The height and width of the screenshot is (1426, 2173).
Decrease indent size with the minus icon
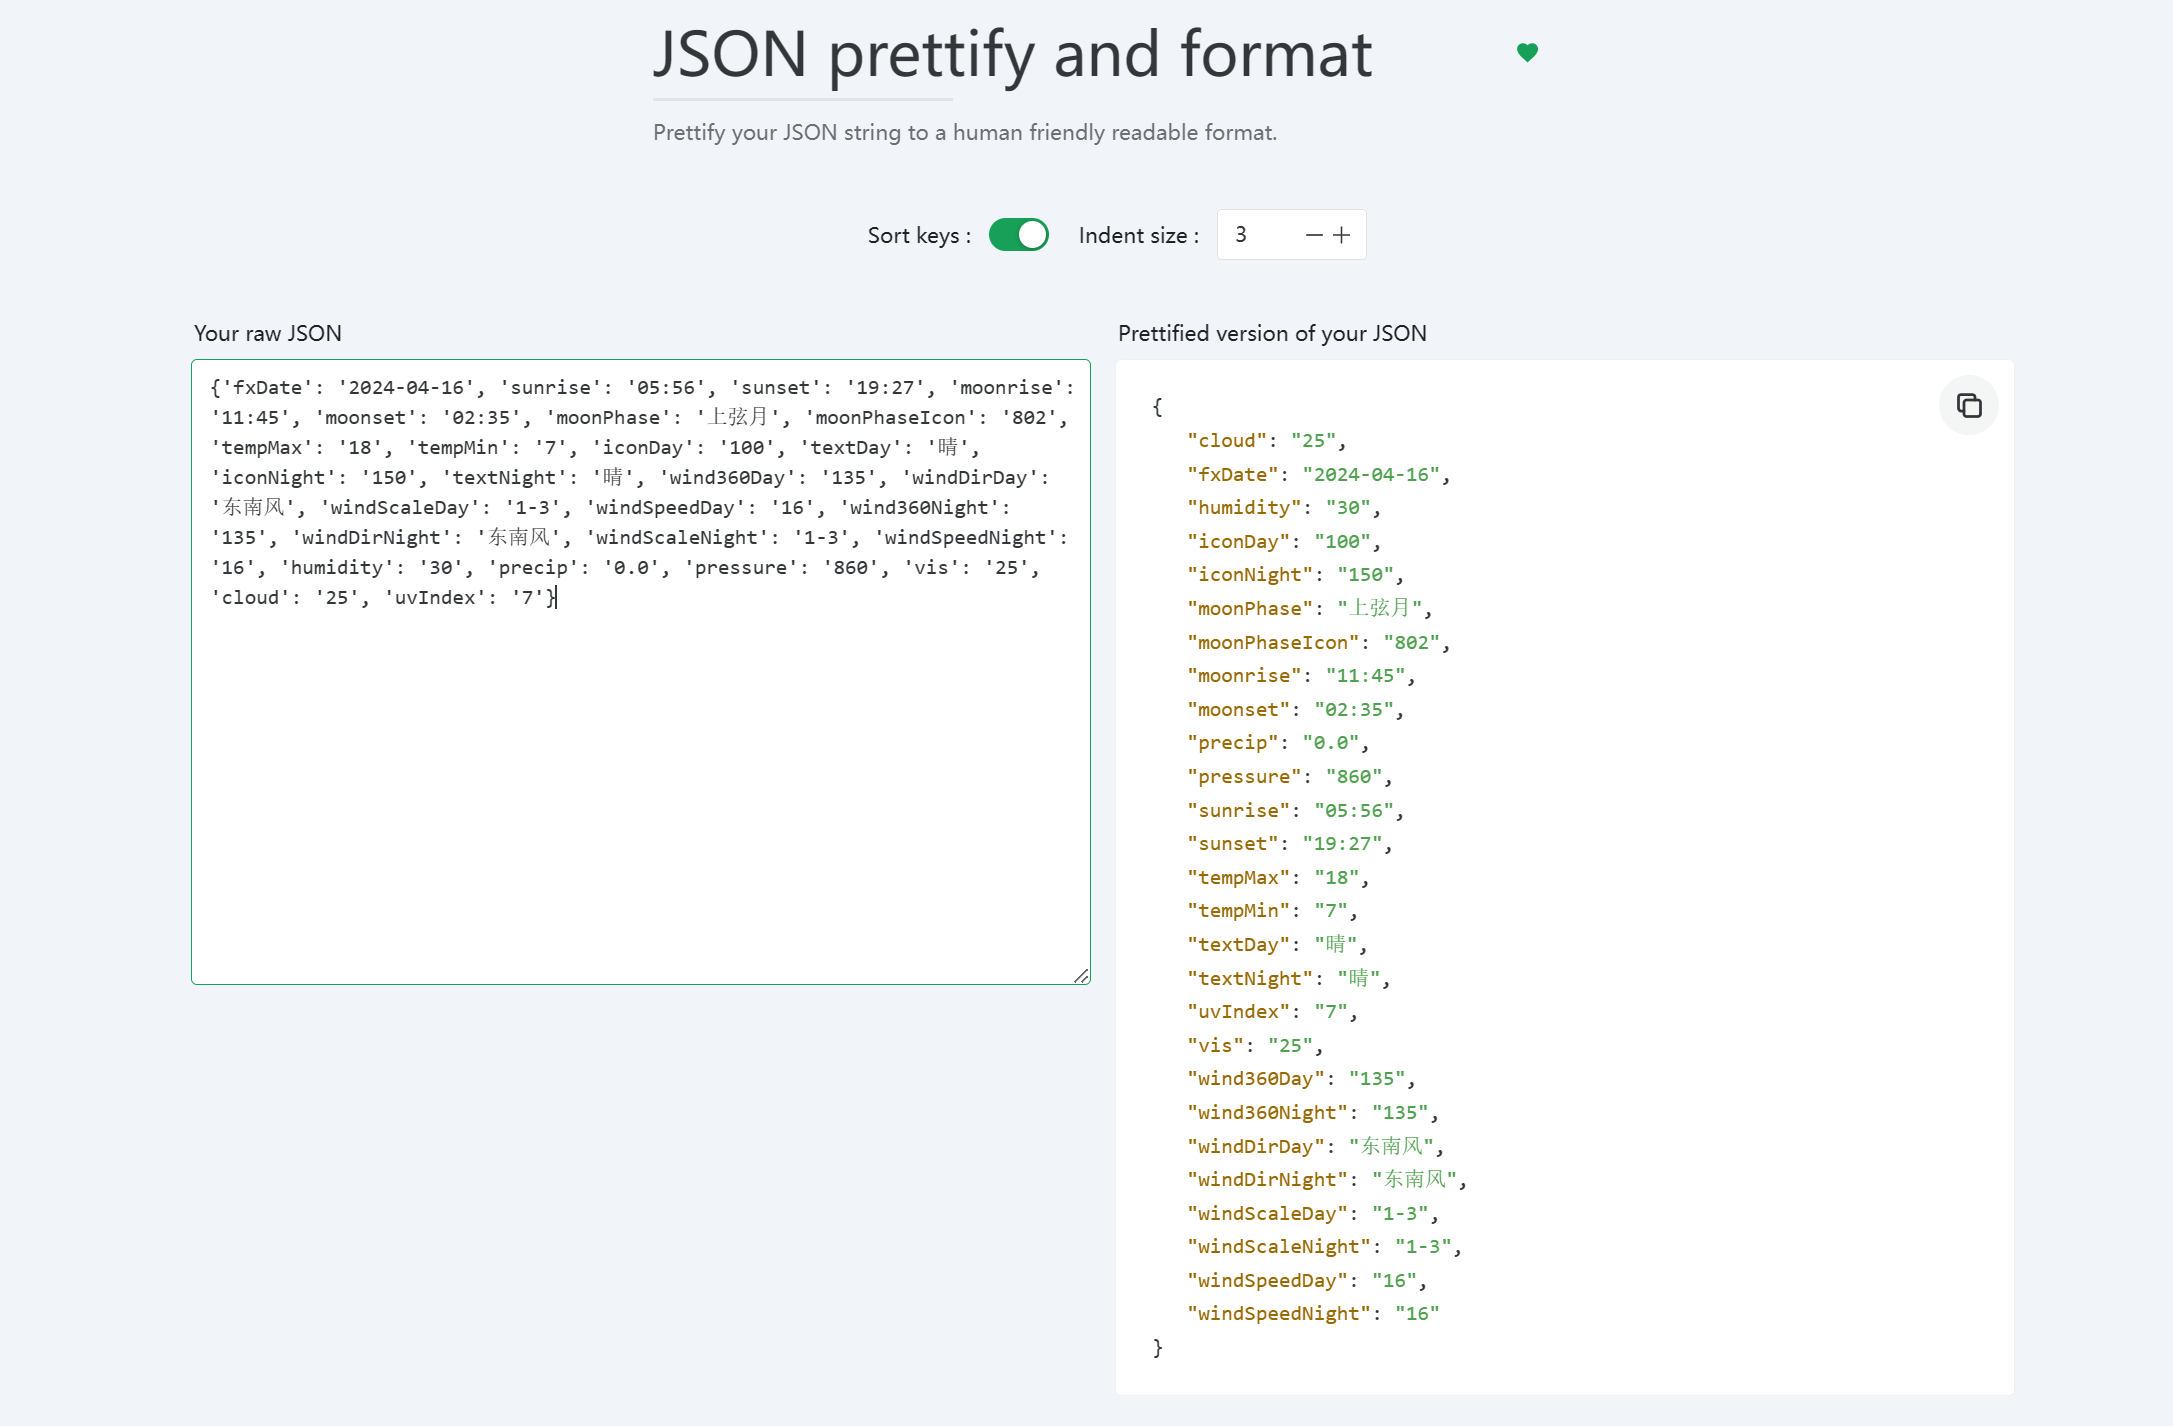click(1314, 235)
